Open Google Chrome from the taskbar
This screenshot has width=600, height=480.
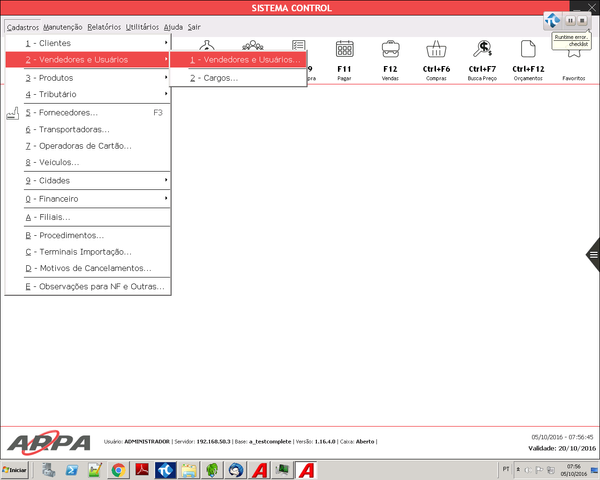(118, 469)
